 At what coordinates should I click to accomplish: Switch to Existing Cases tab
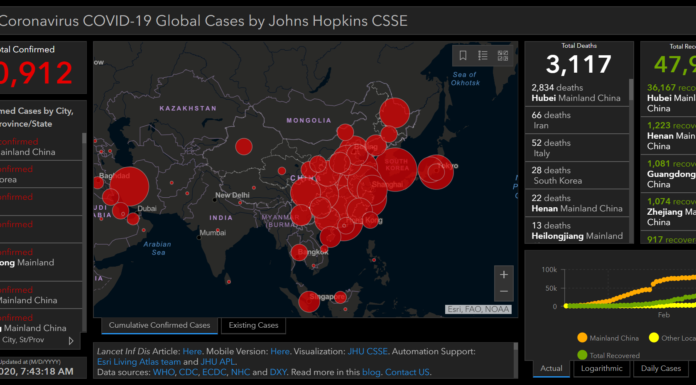pos(253,325)
